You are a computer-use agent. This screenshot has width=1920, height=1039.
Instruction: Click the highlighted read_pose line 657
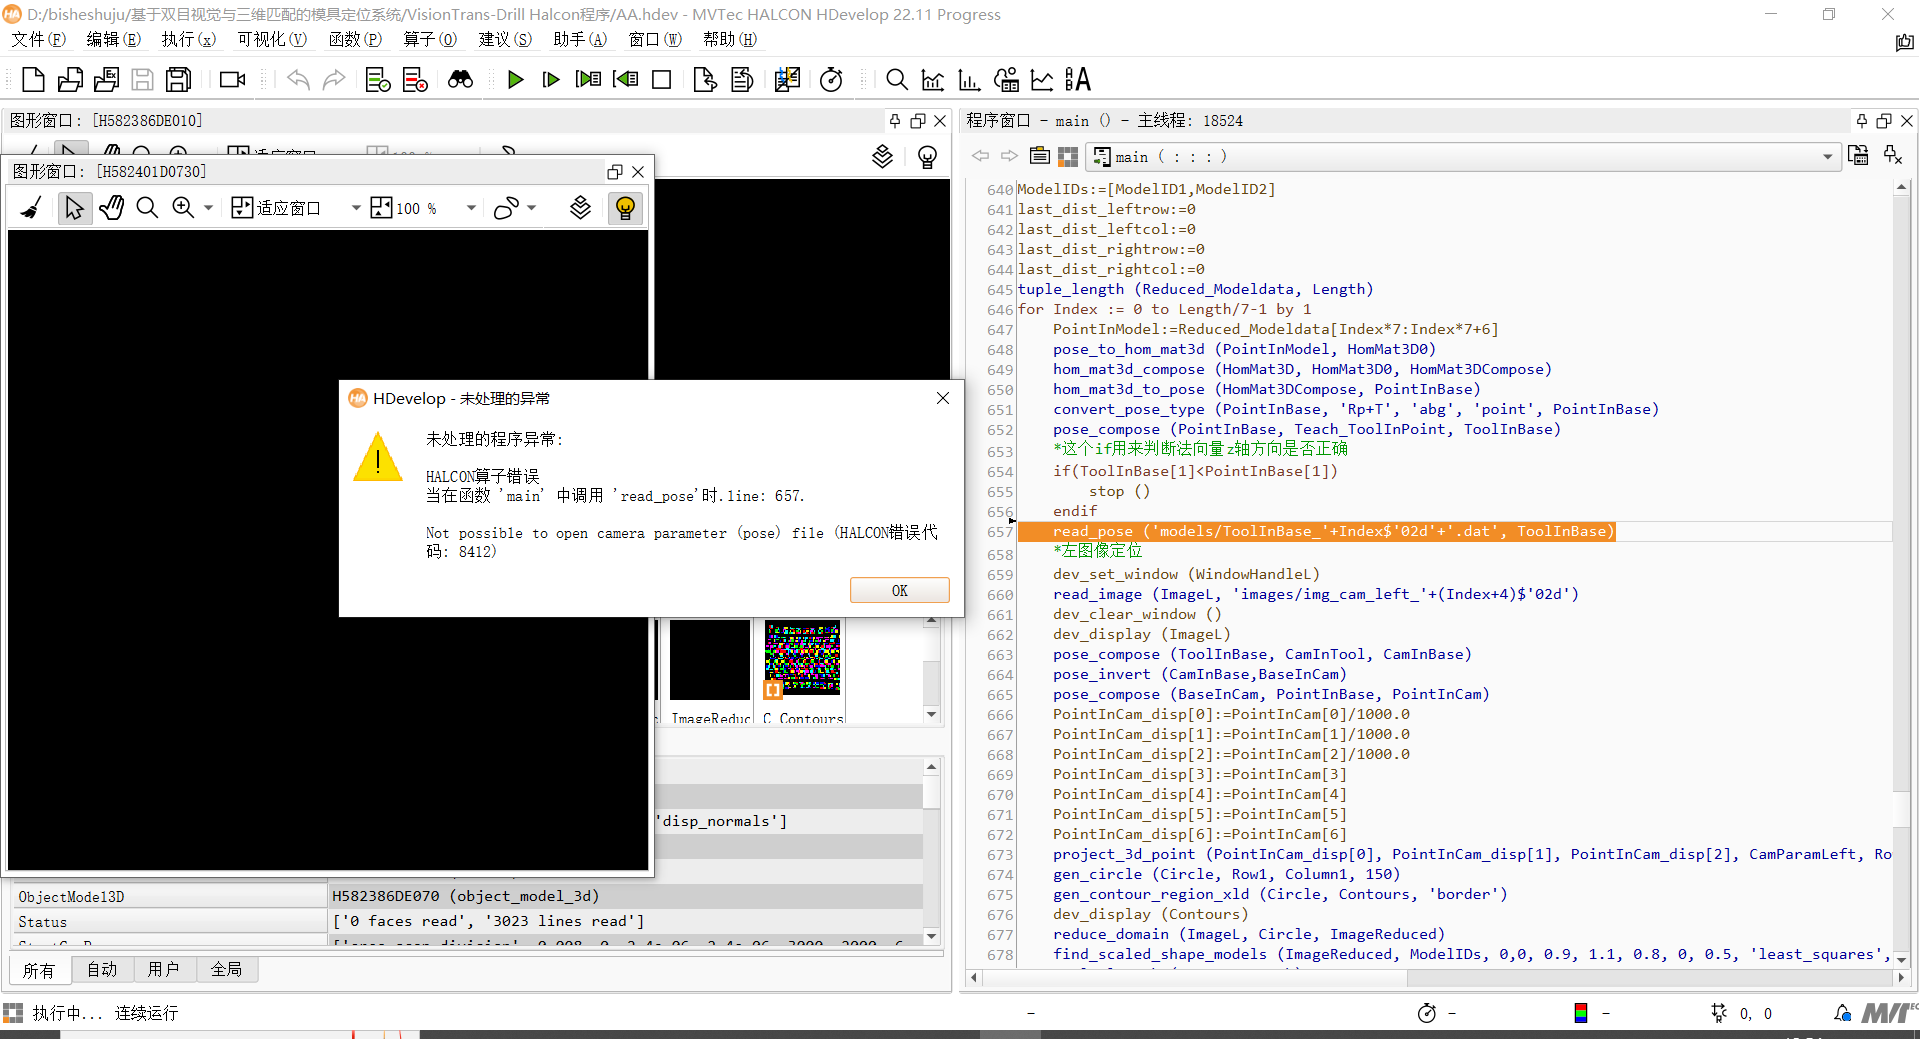point(1316,531)
